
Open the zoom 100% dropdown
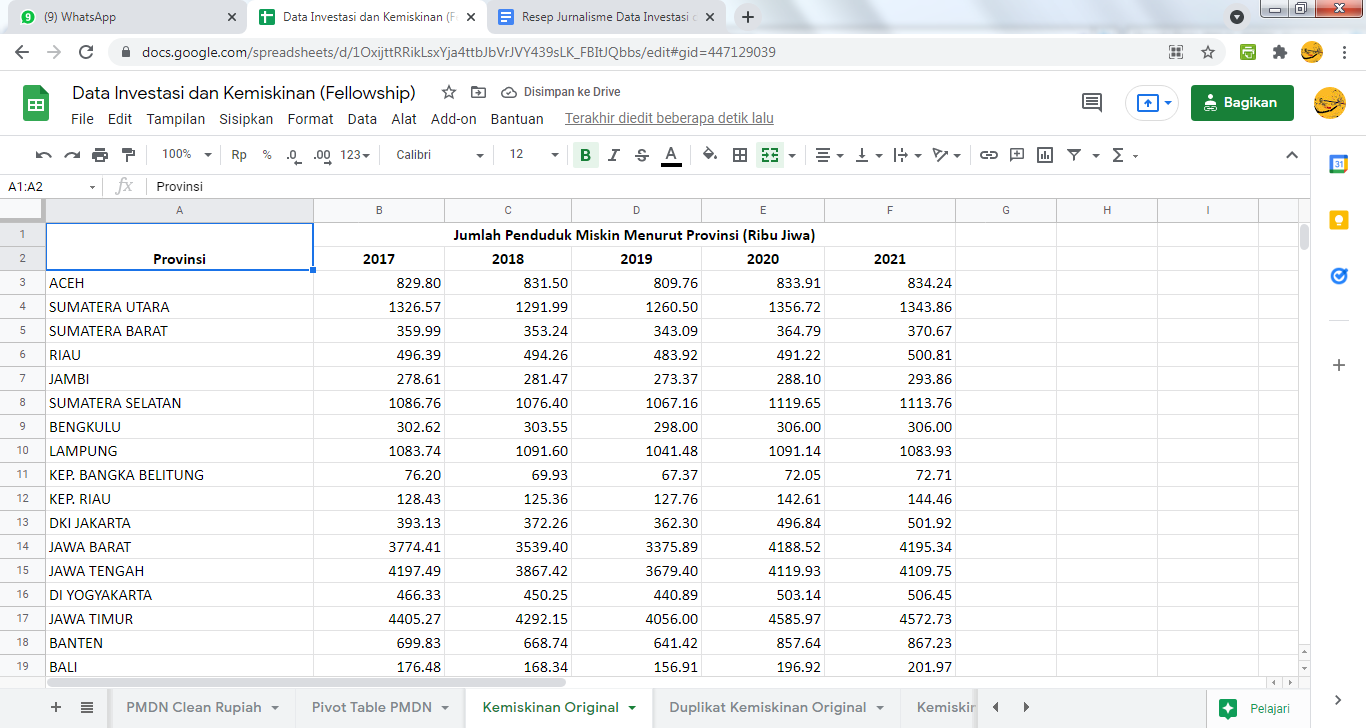tap(187, 155)
